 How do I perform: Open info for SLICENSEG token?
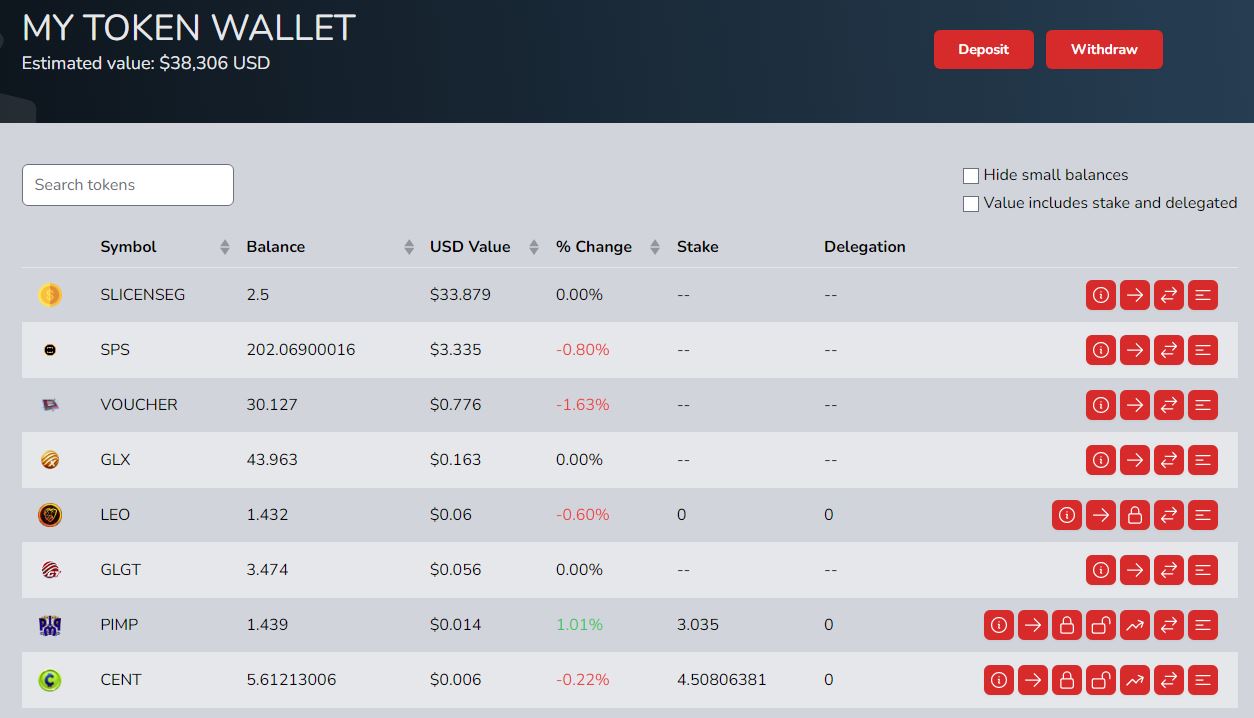1100,295
